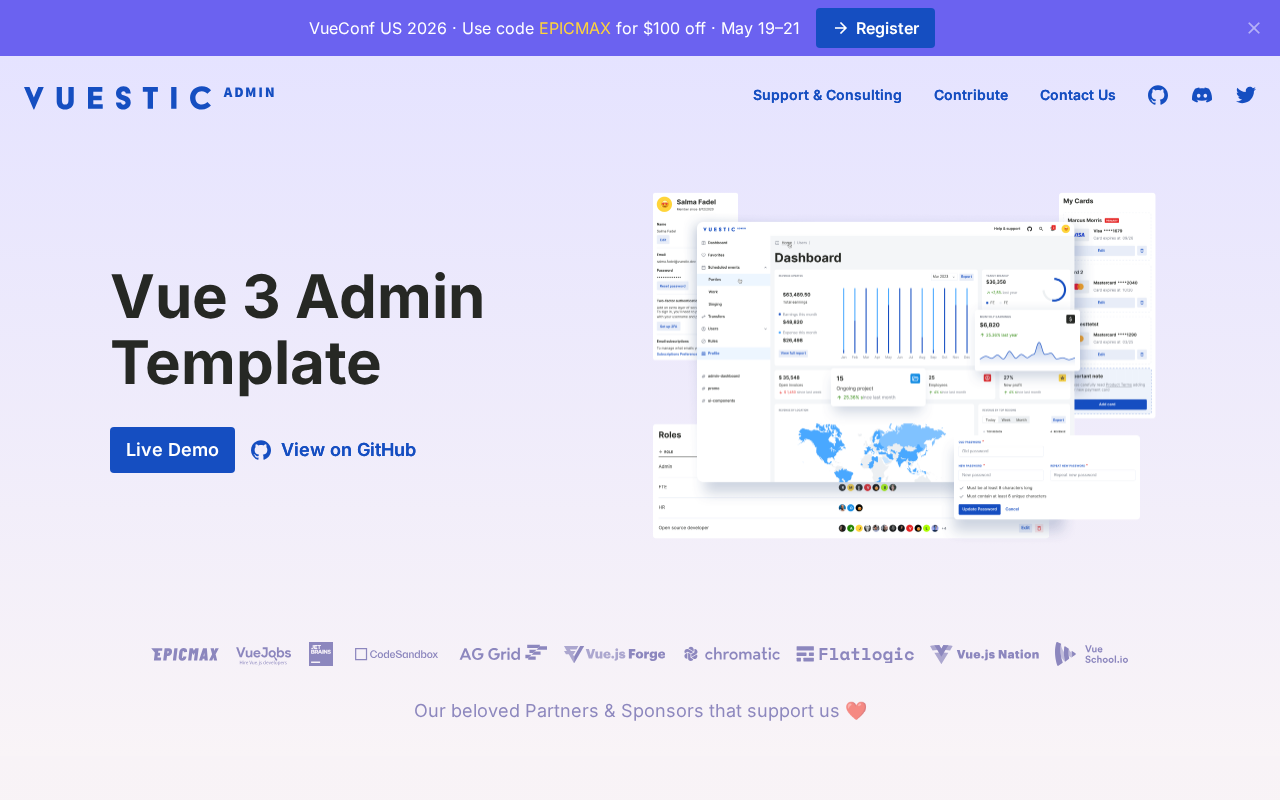This screenshot has height=800, width=1280.
Task: Open the Vue School.io sponsor logo
Action: [1092, 654]
